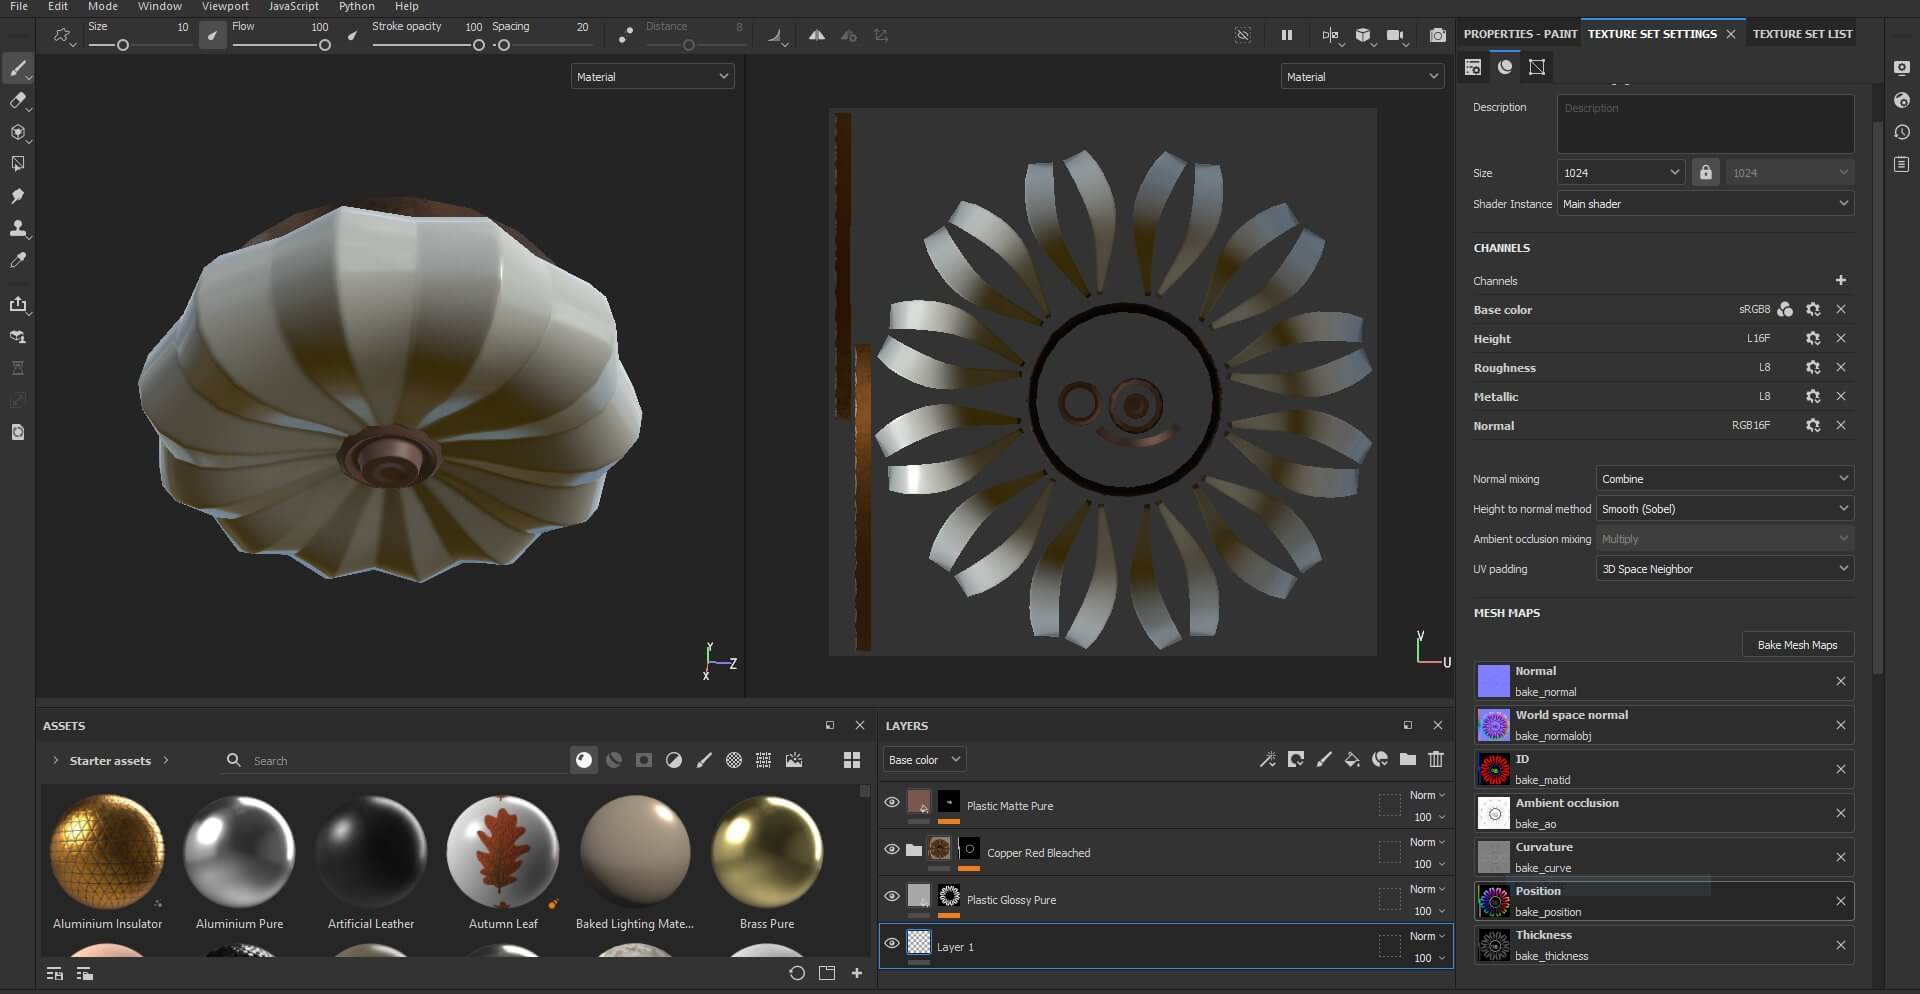Open the Base color channel dropdown in Layers
The height and width of the screenshot is (994, 1920).
(x=924, y=760)
